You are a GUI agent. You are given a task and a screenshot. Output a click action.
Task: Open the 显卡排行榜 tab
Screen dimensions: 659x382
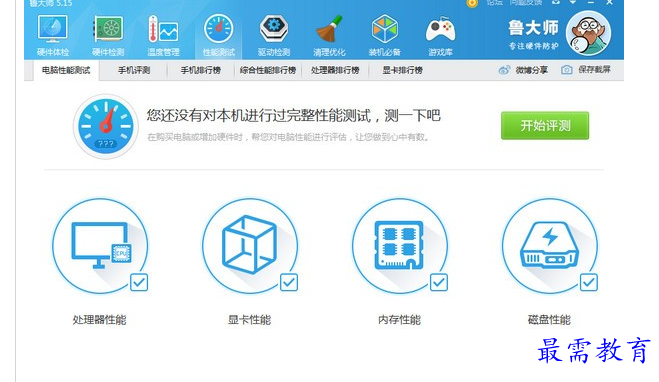pos(402,70)
